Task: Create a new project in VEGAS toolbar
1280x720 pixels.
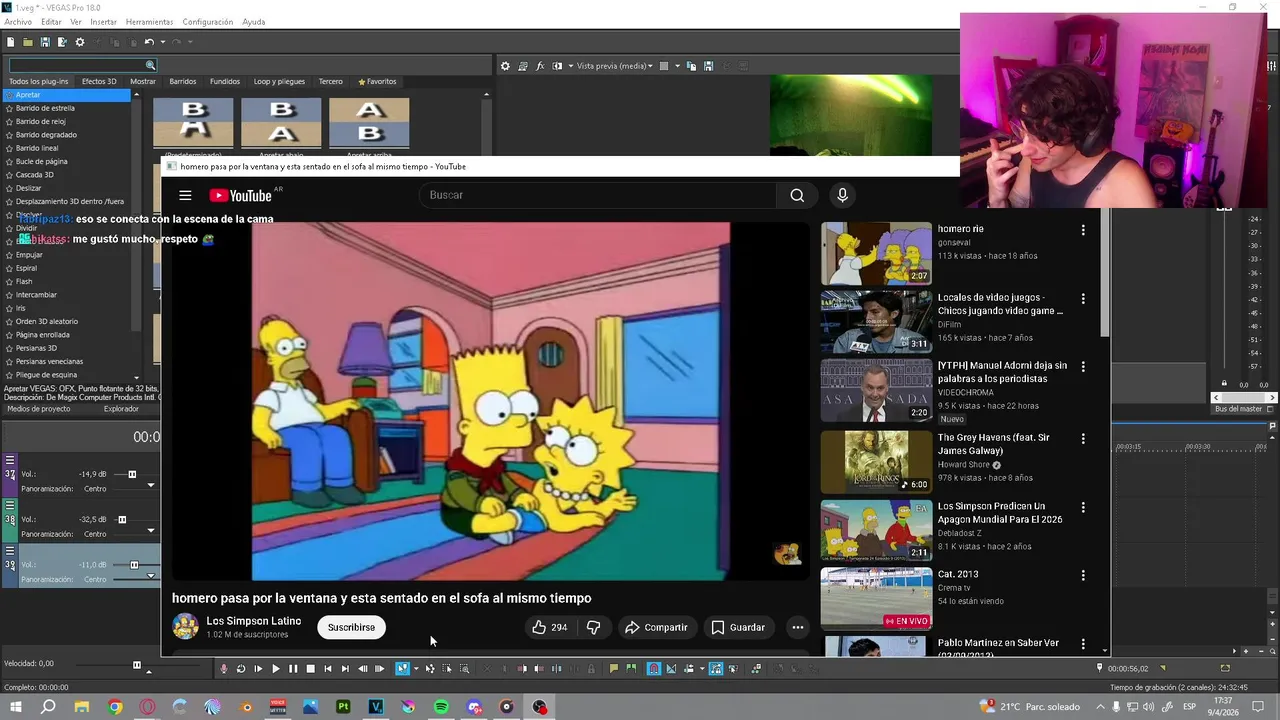Action: coord(10,42)
